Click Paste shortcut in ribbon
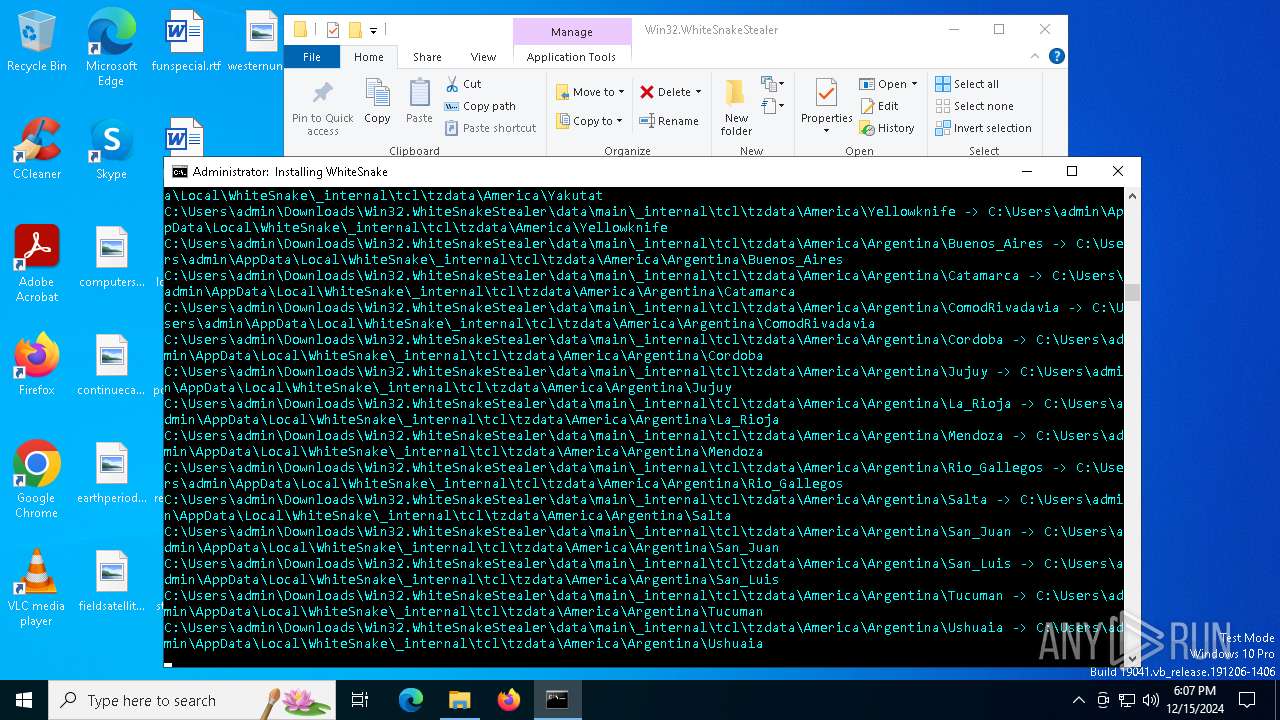Image resolution: width=1280 pixels, height=720 pixels. (x=490, y=128)
